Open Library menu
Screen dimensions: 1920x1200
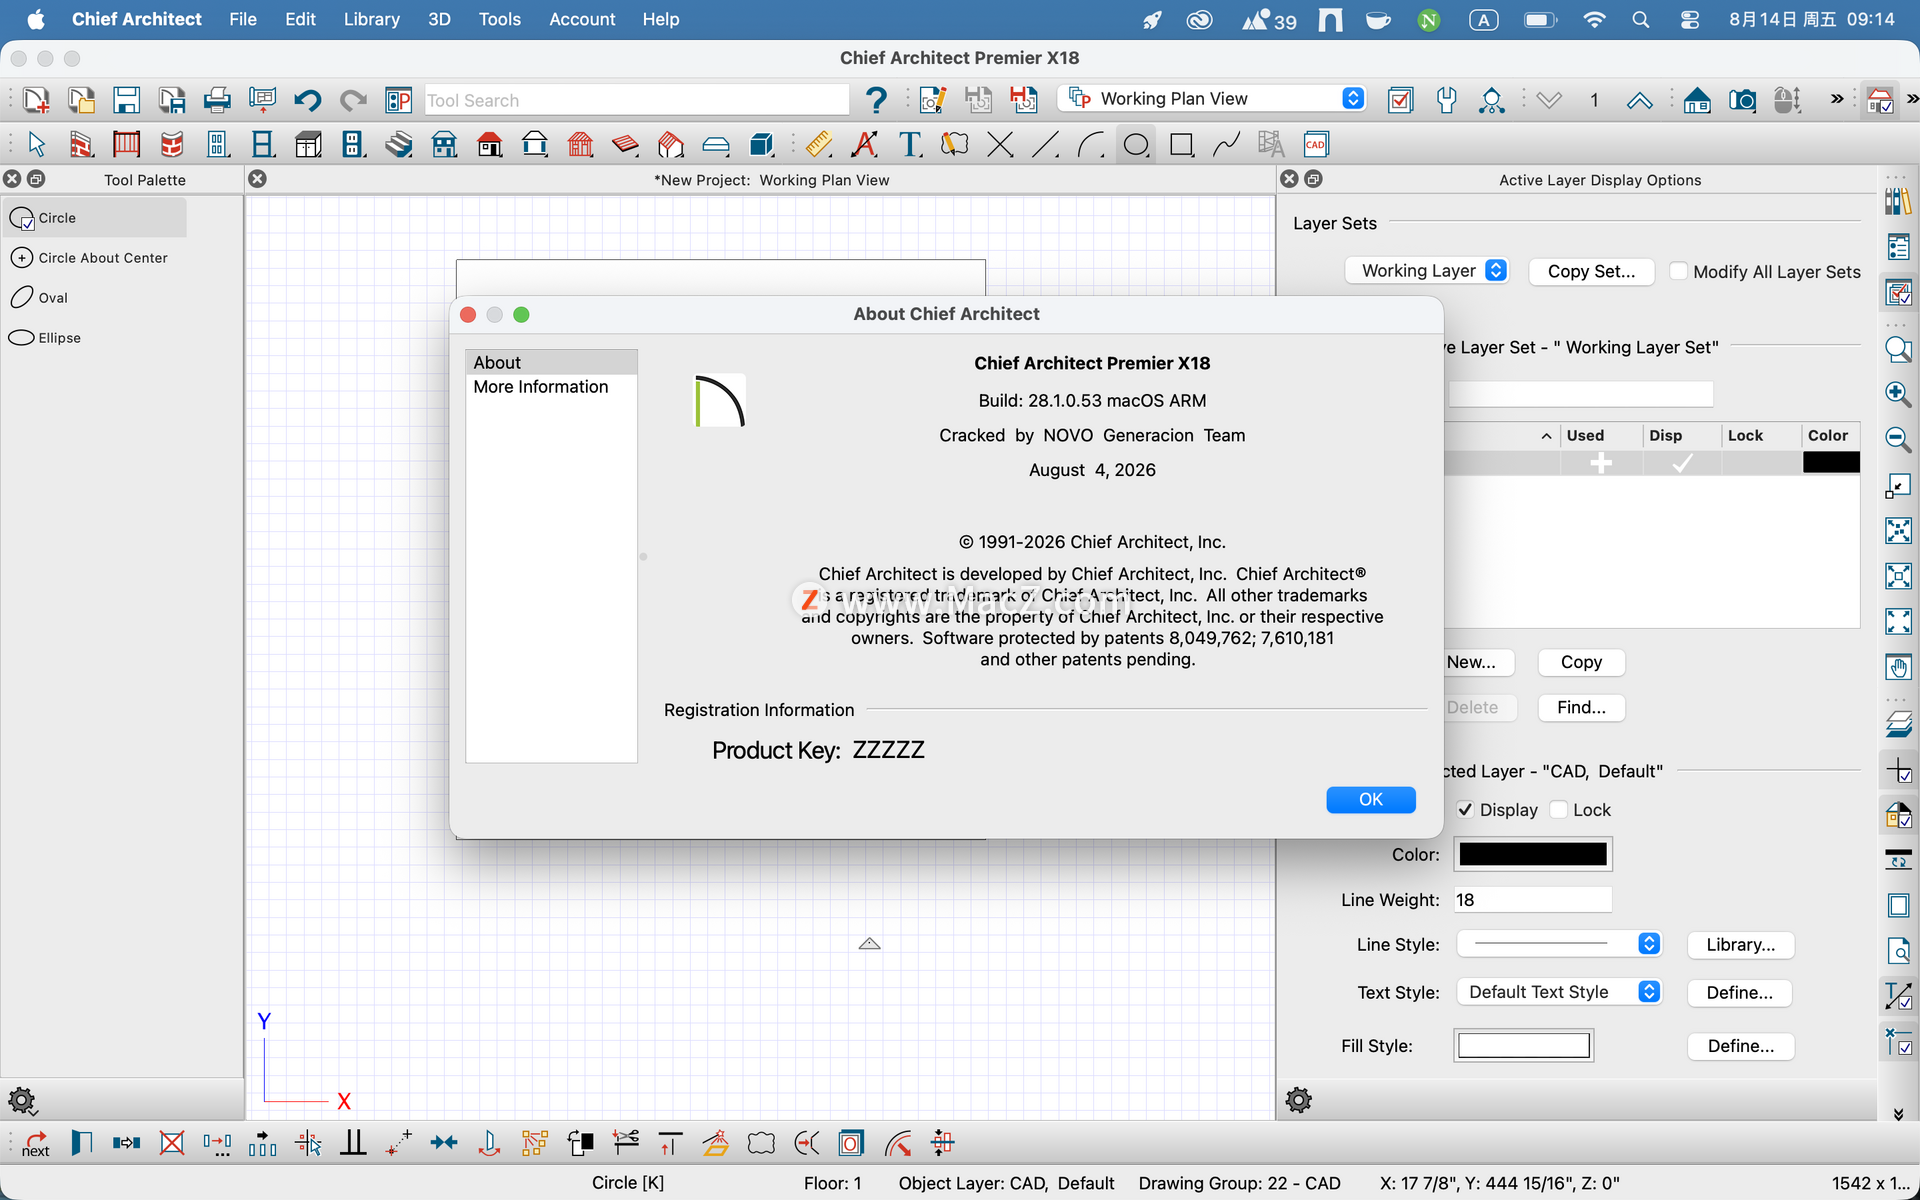click(x=371, y=19)
